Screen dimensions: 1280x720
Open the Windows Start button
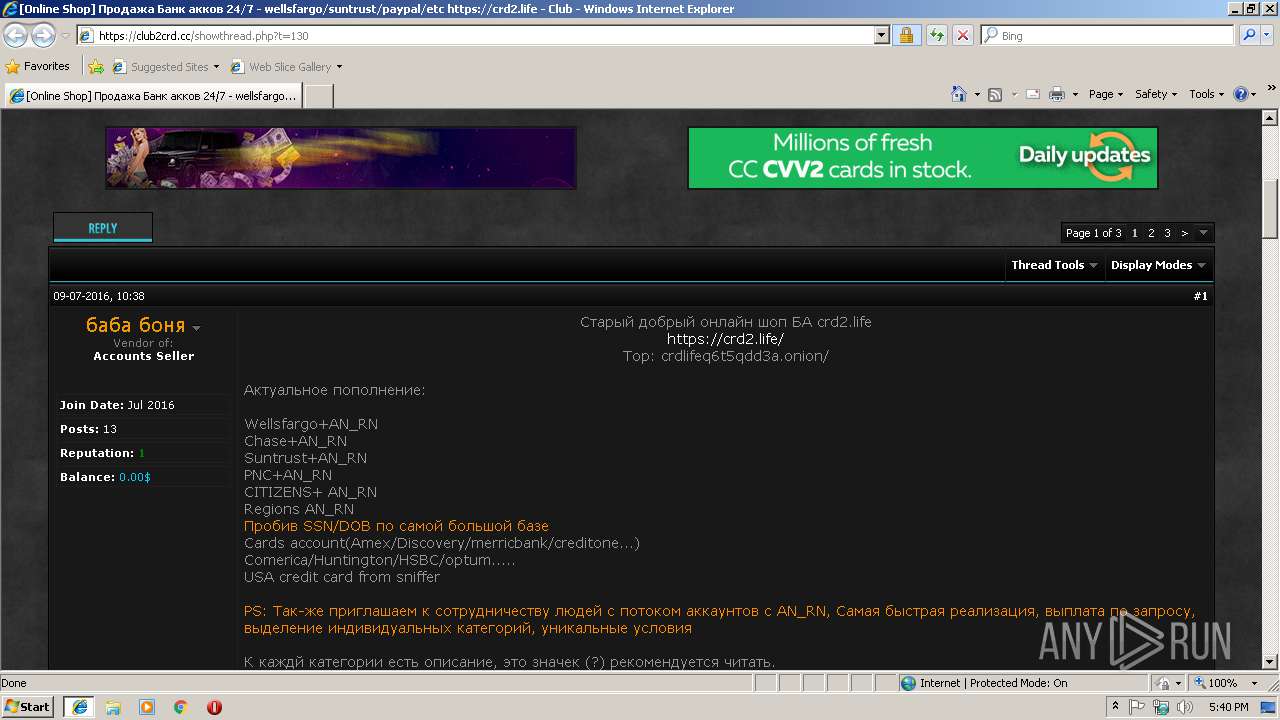click(x=28, y=706)
